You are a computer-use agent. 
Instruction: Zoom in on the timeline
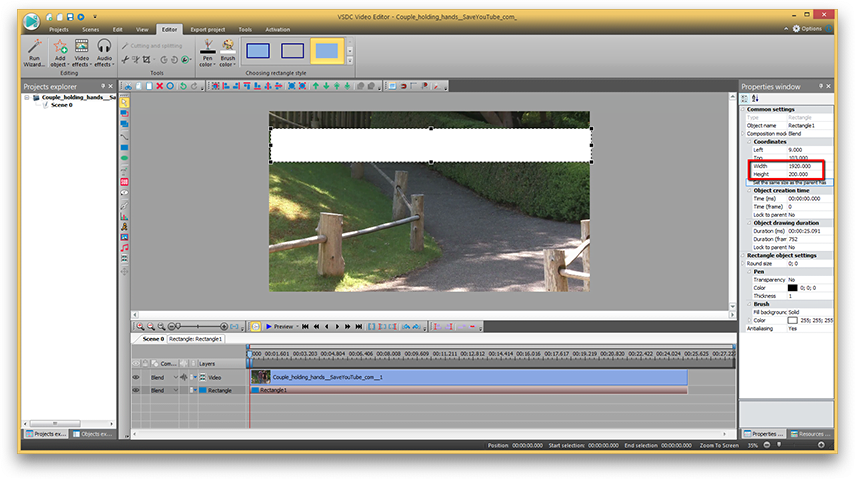click(140, 327)
